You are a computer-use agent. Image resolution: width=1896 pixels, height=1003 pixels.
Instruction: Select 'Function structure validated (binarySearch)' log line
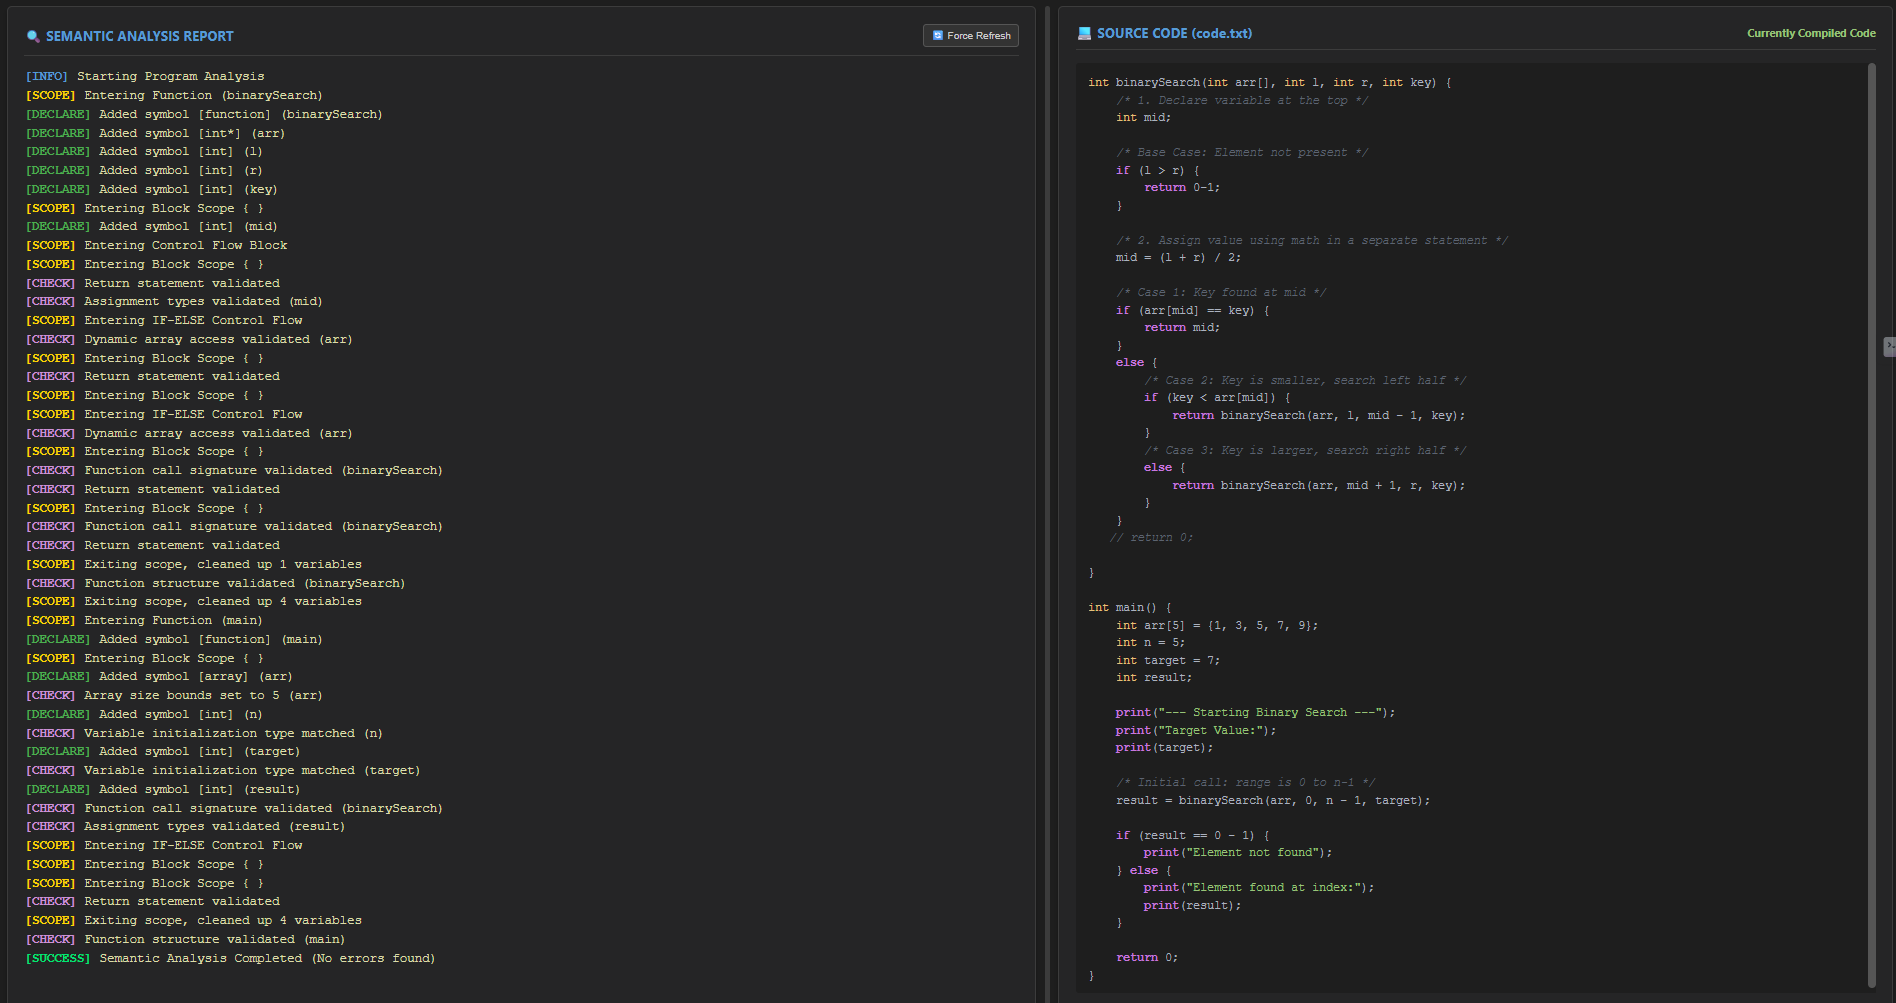click(x=215, y=583)
